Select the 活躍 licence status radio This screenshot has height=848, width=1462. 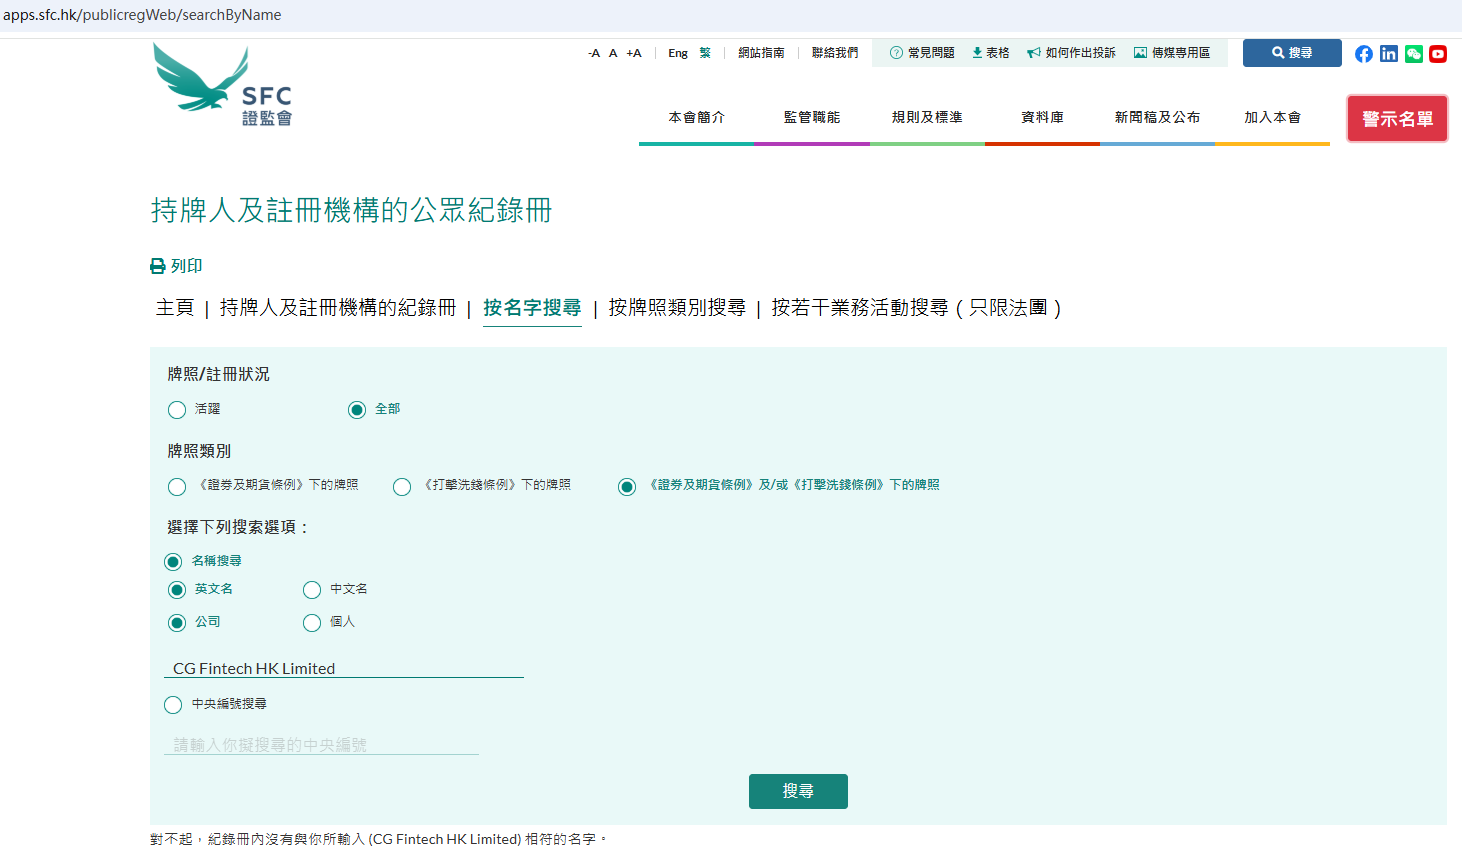point(177,410)
